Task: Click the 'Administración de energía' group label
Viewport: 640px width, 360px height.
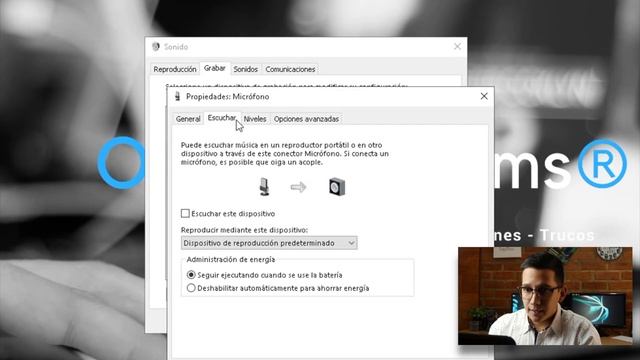Action: (x=231, y=259)
